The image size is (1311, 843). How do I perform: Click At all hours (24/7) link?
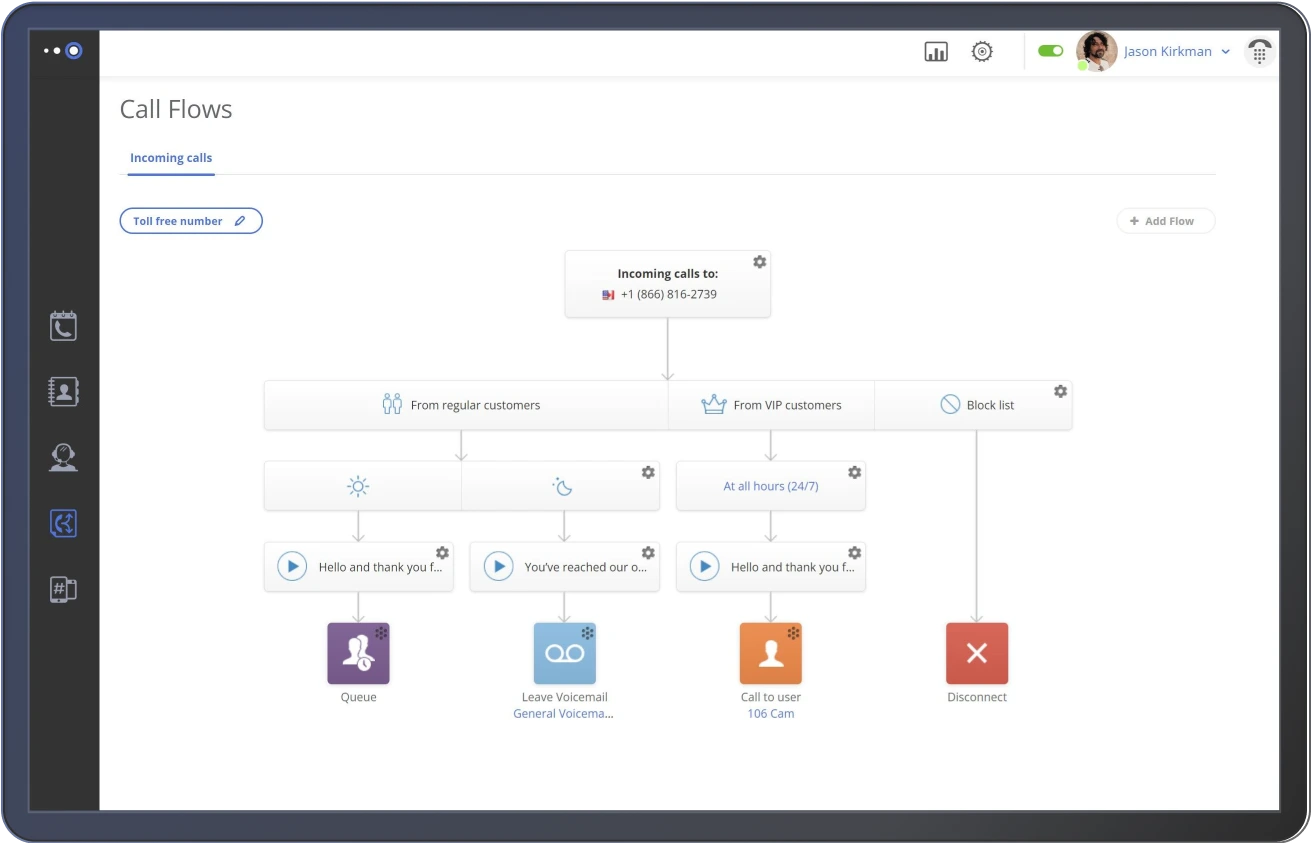[x=771, y=486]
